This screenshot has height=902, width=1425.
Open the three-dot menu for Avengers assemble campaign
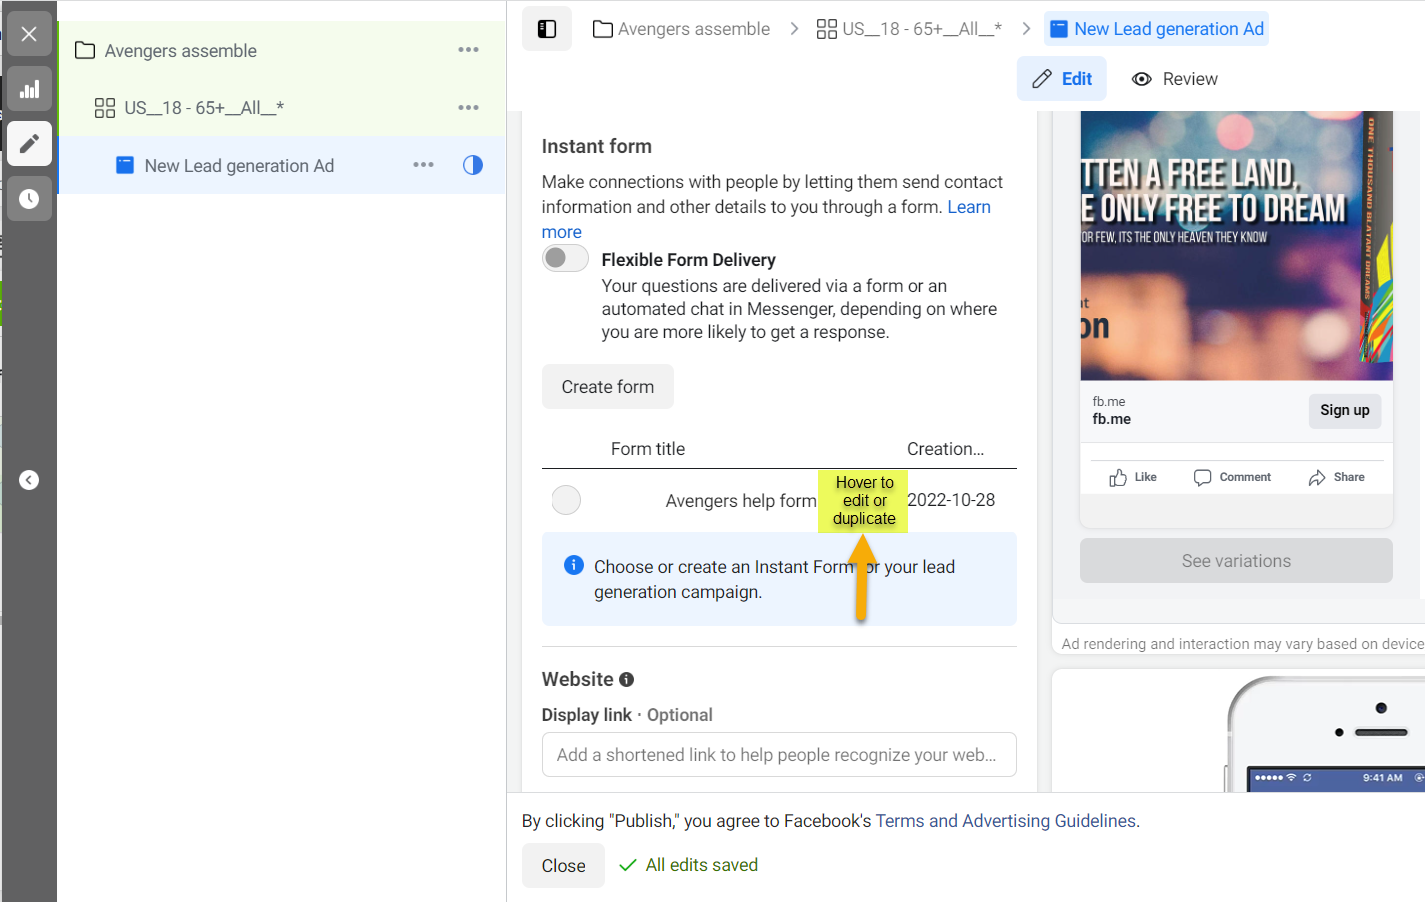coord(468,50)
